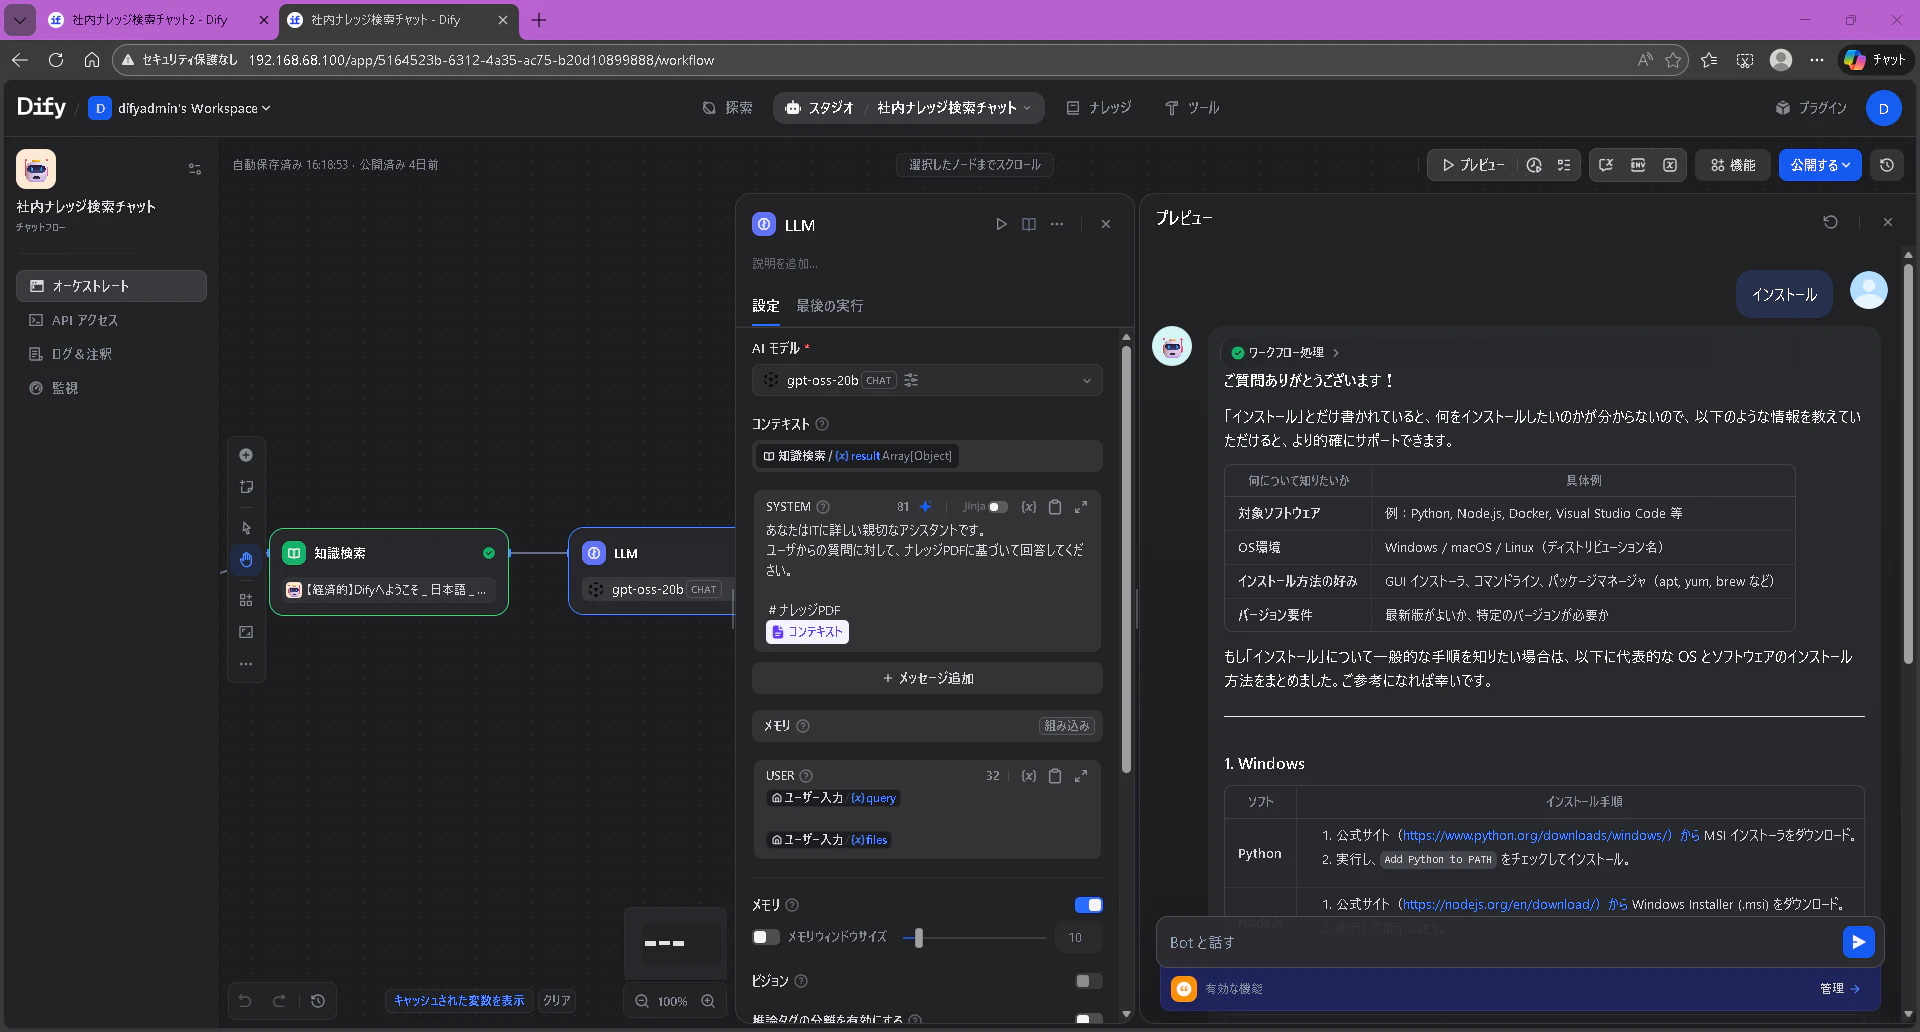Zoom in the canvas
Screen dimensions: 1920x1032
coord(708,1001)
